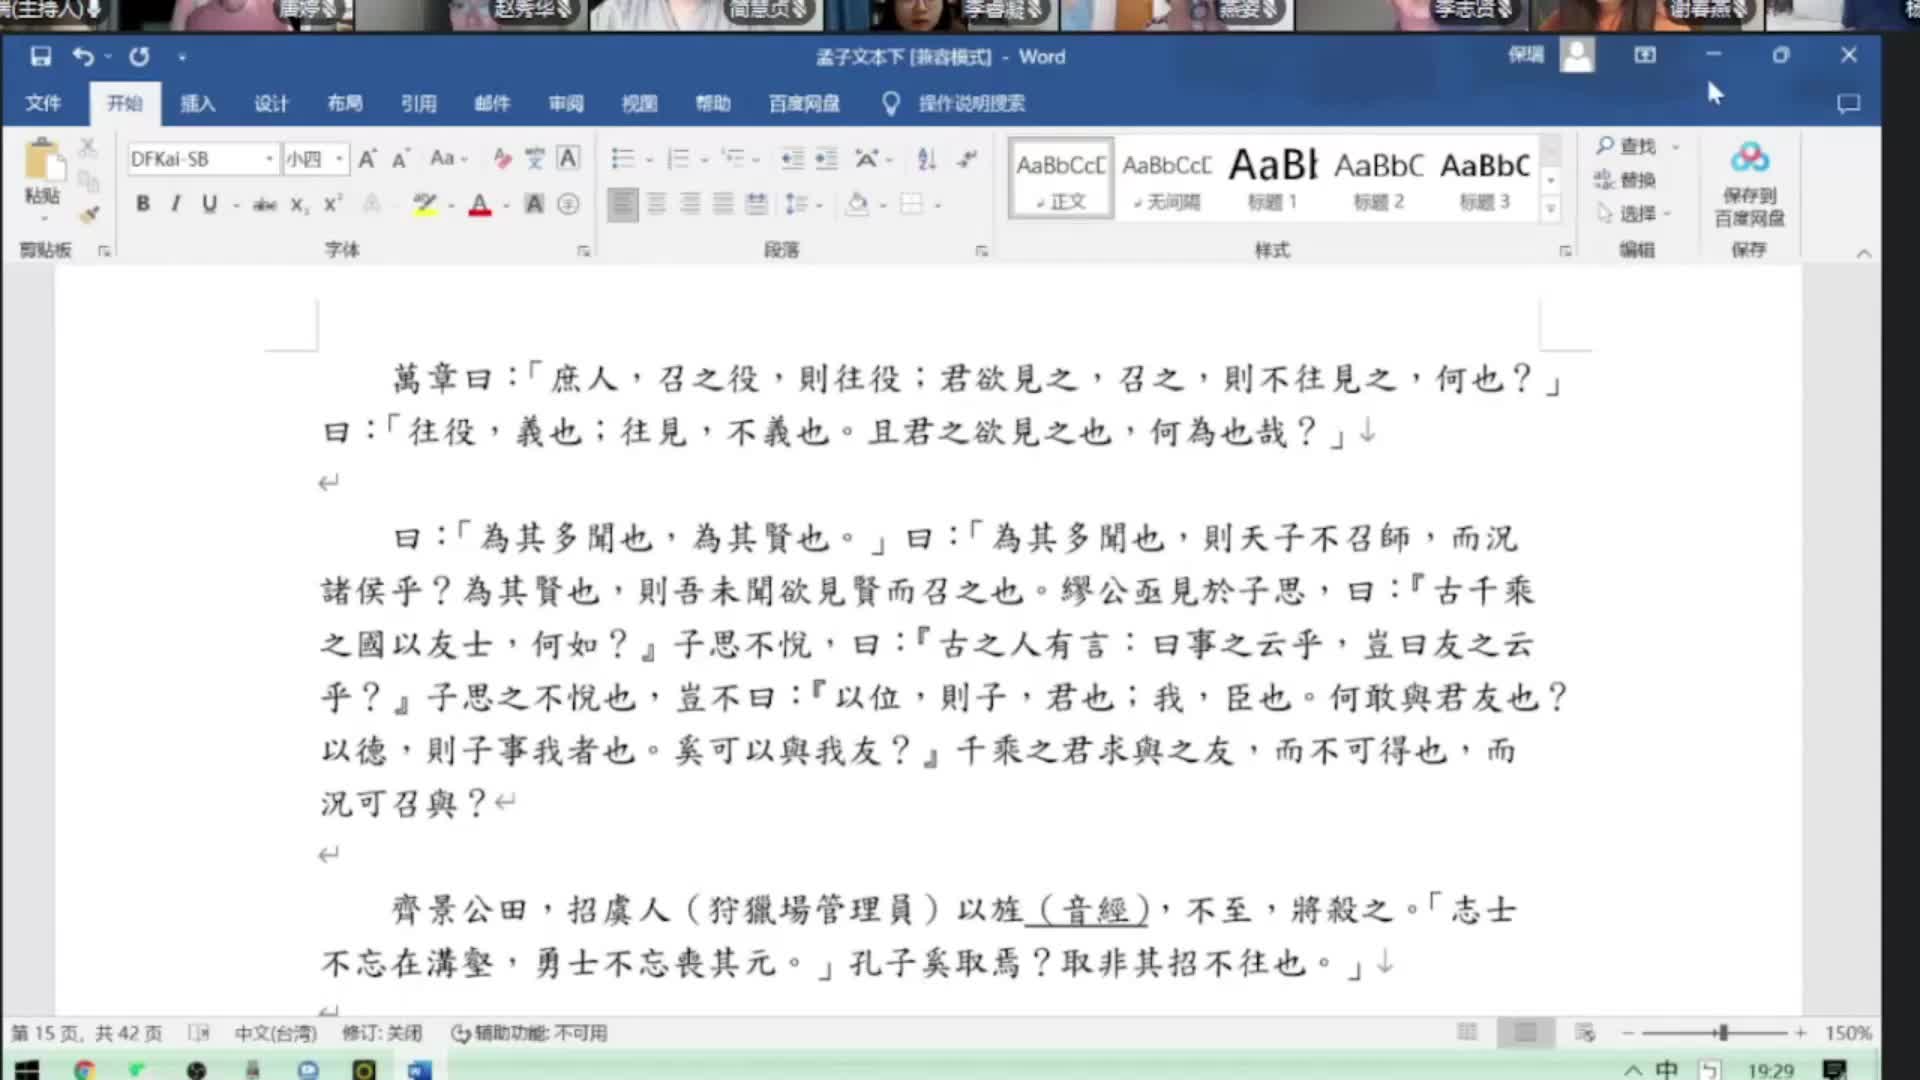Justify the paragraph text
This screenshot has height=1080, width=1920.
coord(723,204)
